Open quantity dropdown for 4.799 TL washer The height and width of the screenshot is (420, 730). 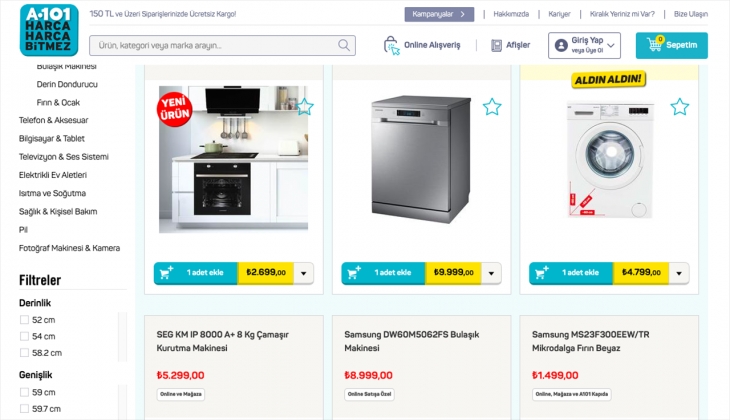679,272
